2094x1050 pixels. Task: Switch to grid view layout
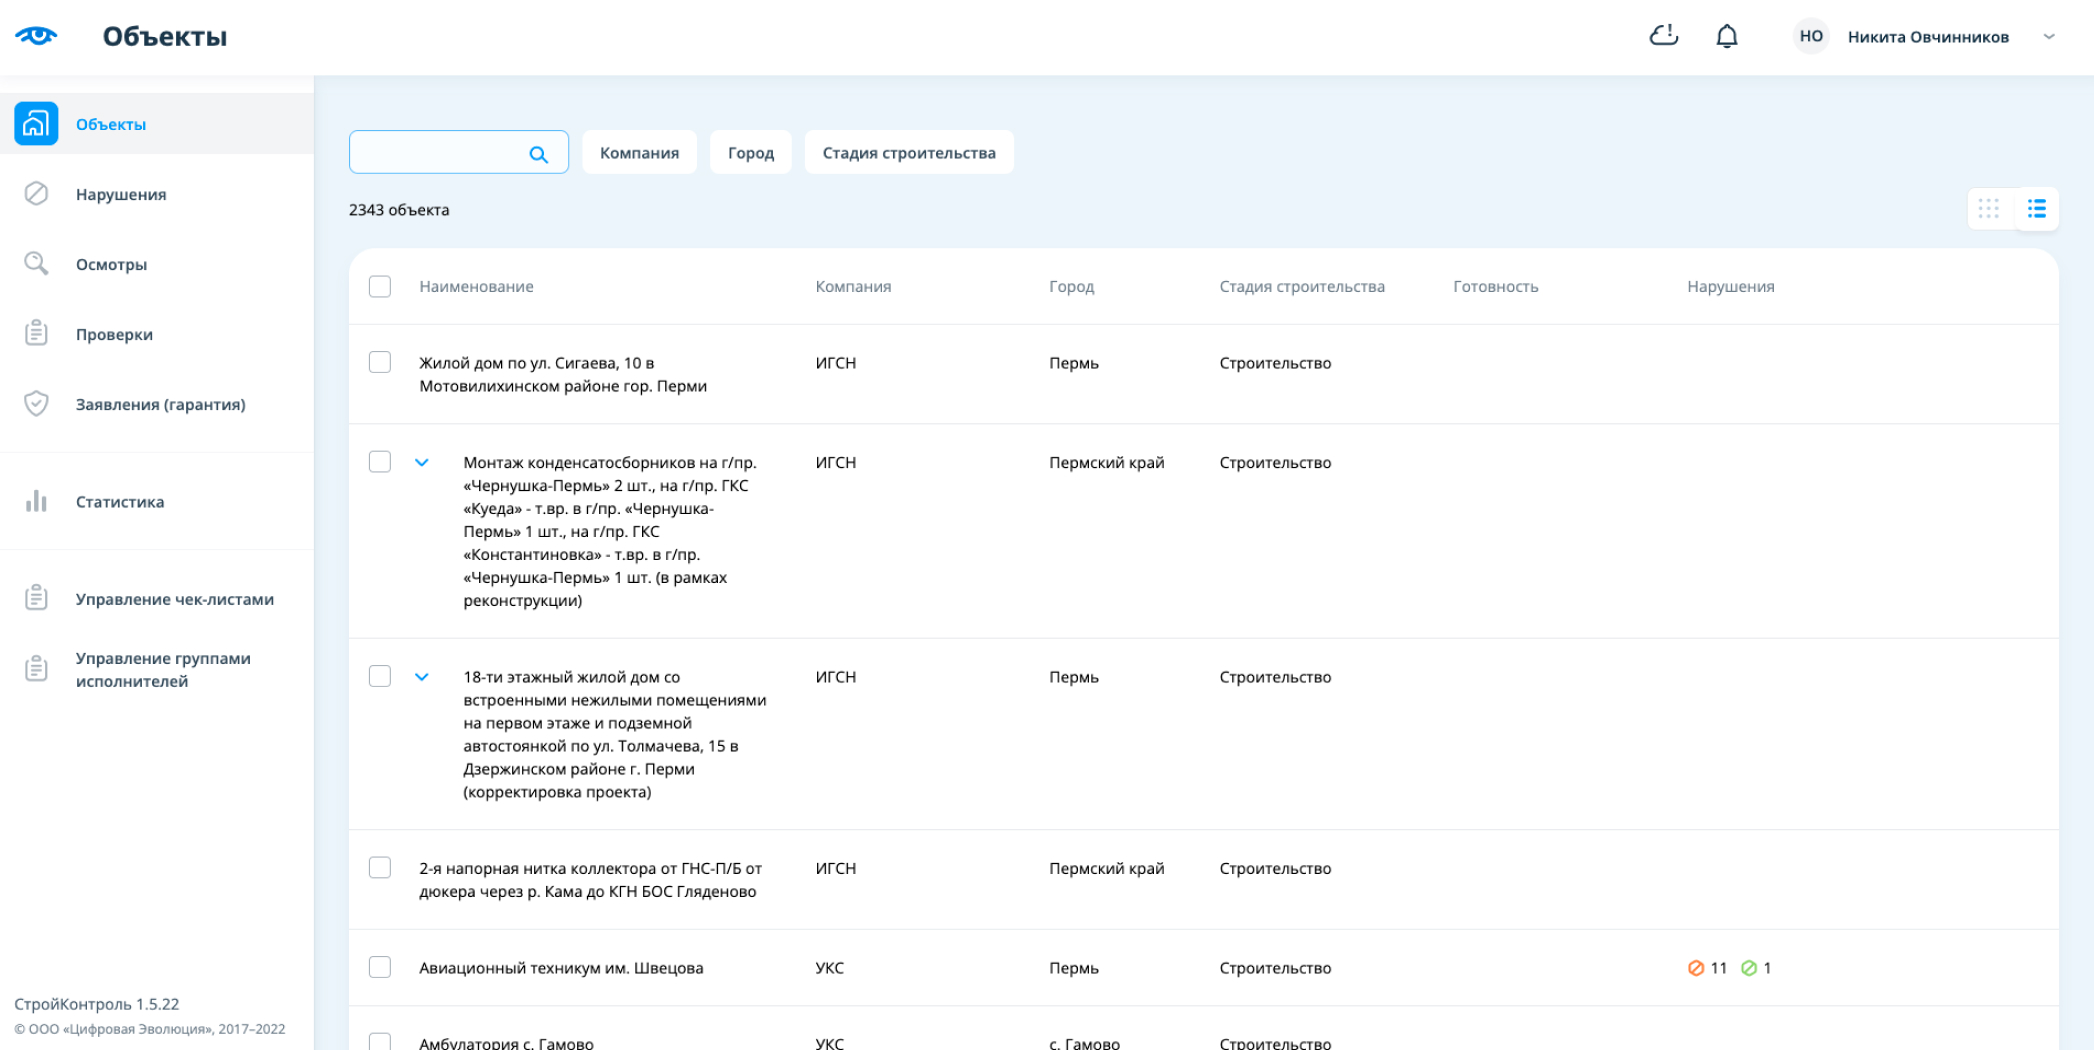tap(1988, 209)
